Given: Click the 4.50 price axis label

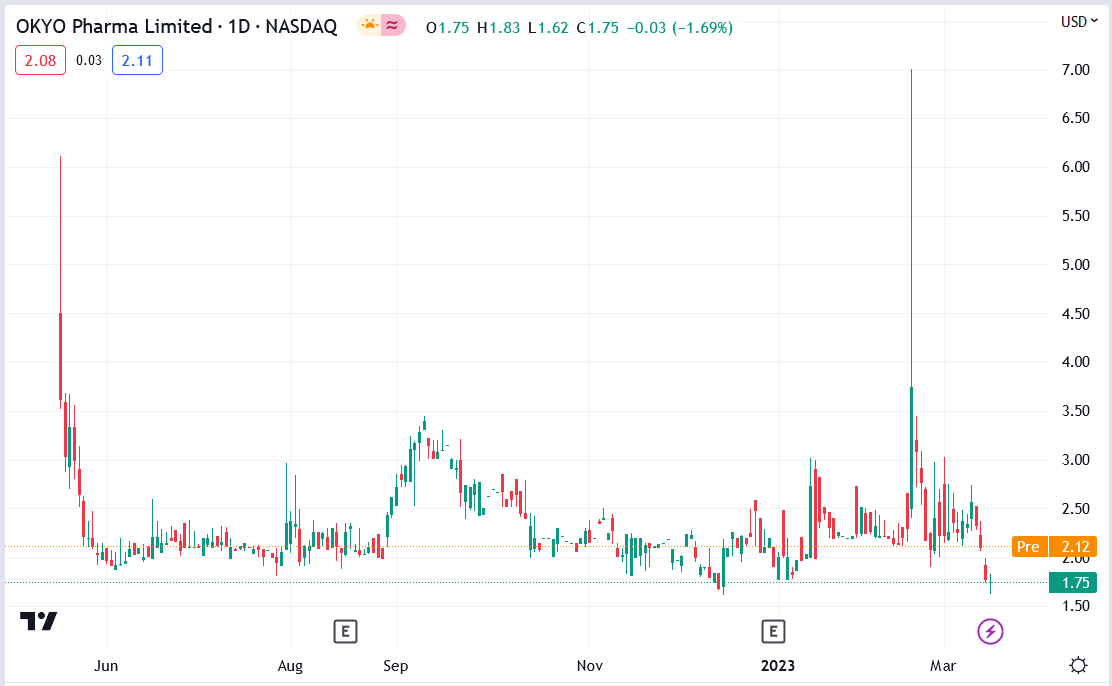Looking at the screenshot, I should coord(1075,314).
